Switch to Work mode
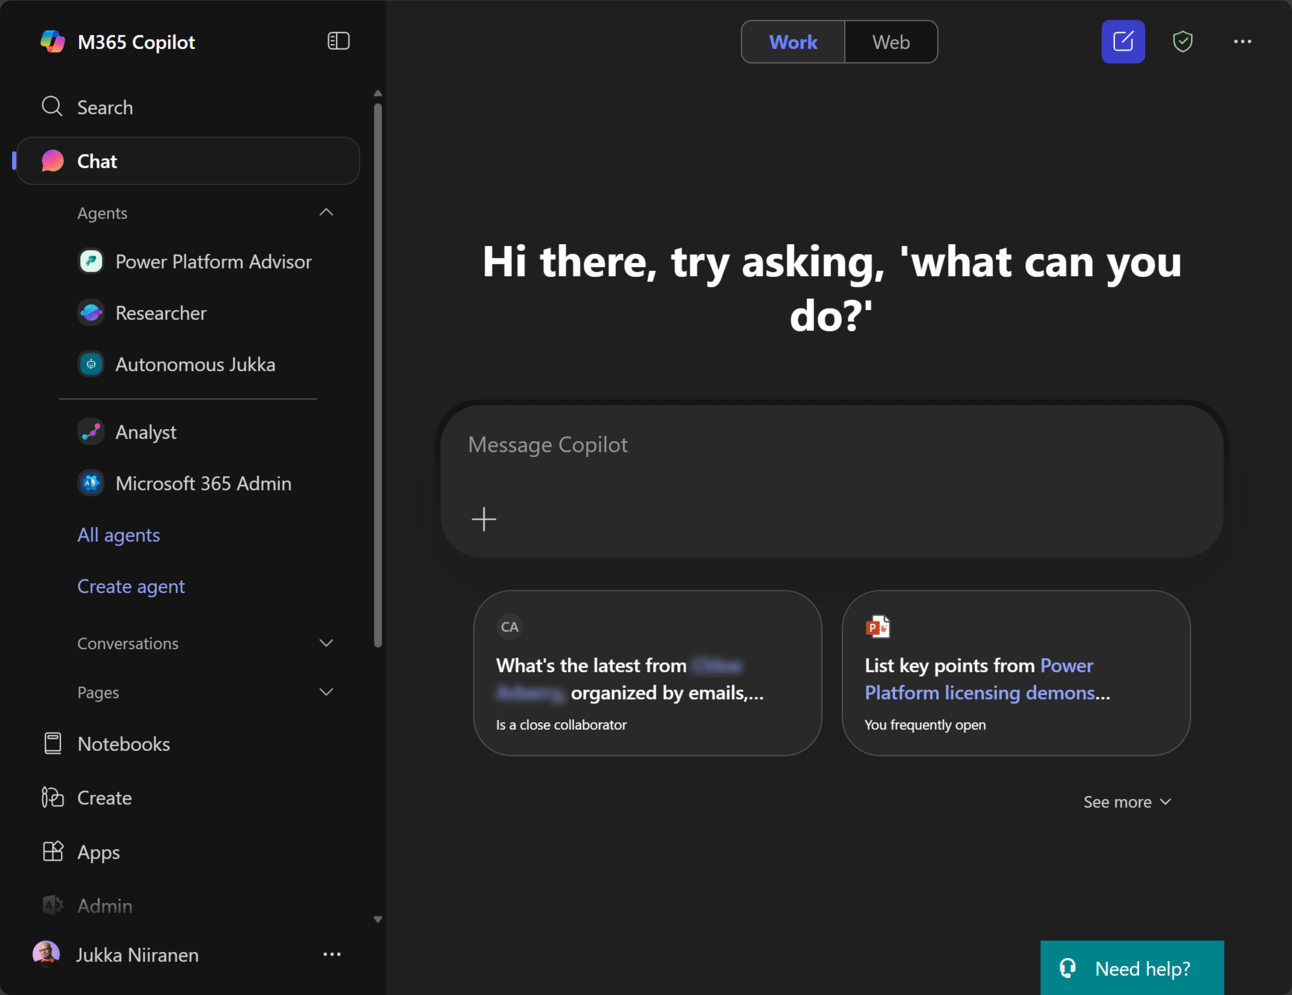The height and width of the screenshot is (995, 1292). pyautogui.click(x=793, y=42)
